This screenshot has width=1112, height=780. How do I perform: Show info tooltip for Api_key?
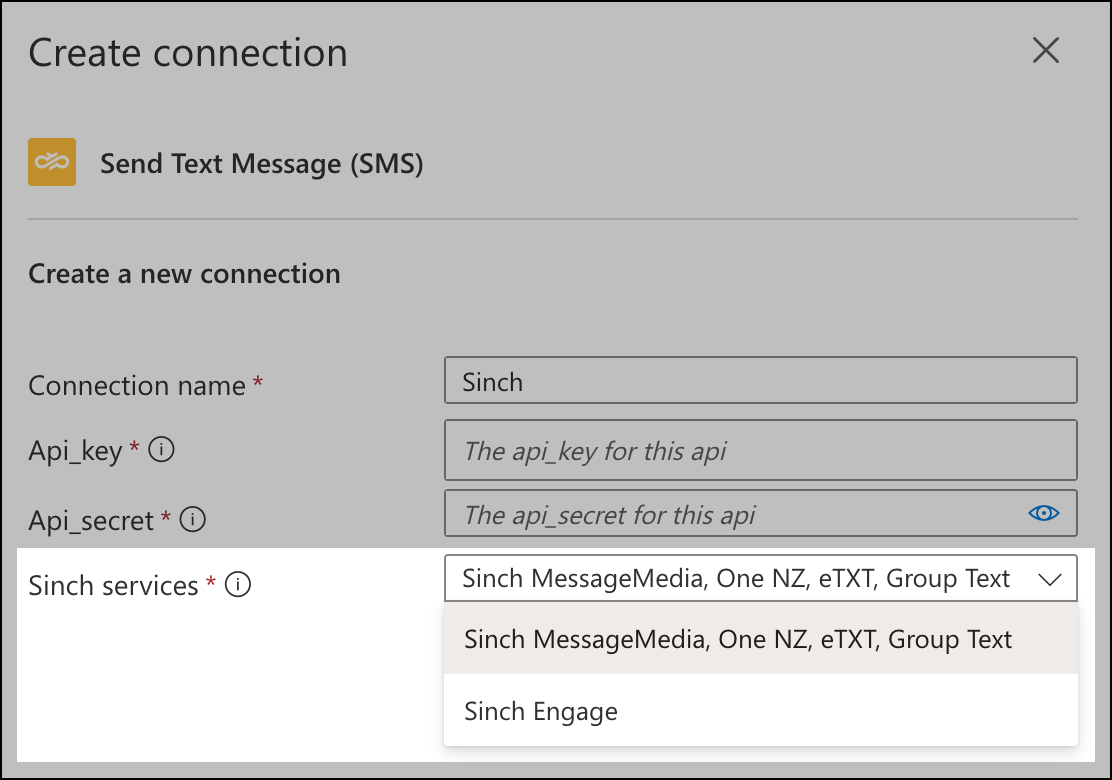coord(161,450)
